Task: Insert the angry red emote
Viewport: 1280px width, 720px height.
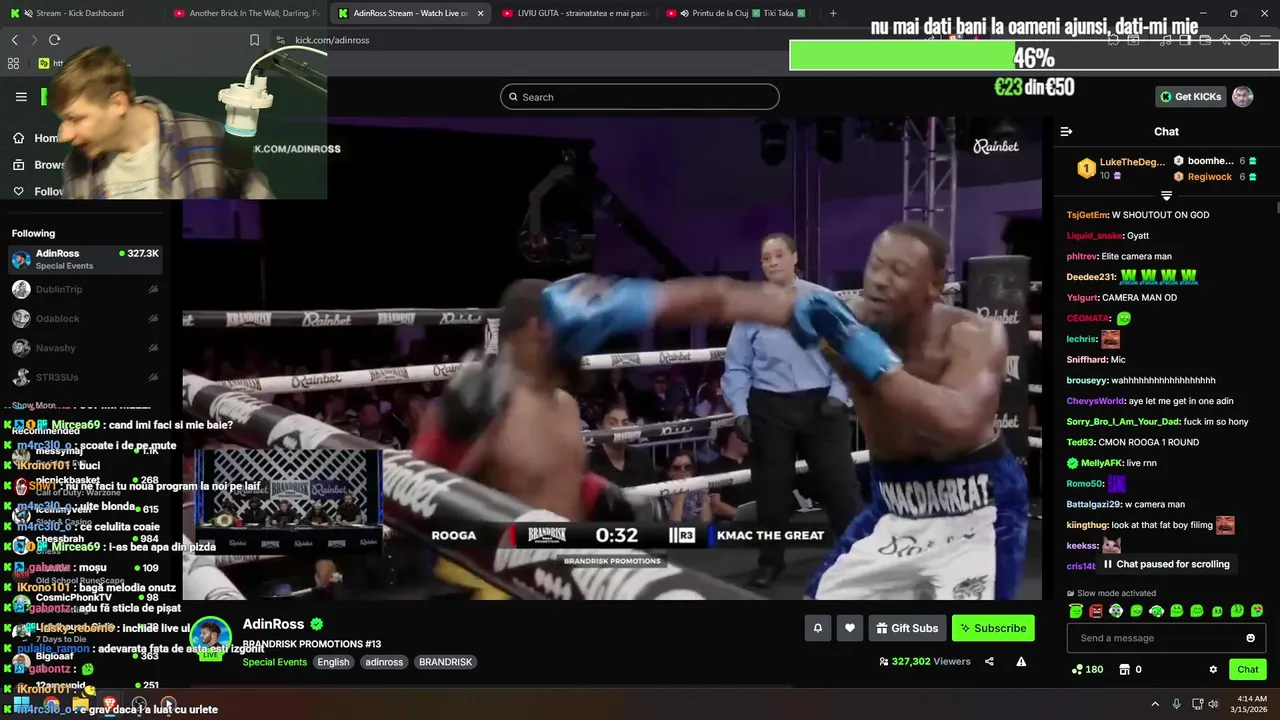Action: (1096, 611)
